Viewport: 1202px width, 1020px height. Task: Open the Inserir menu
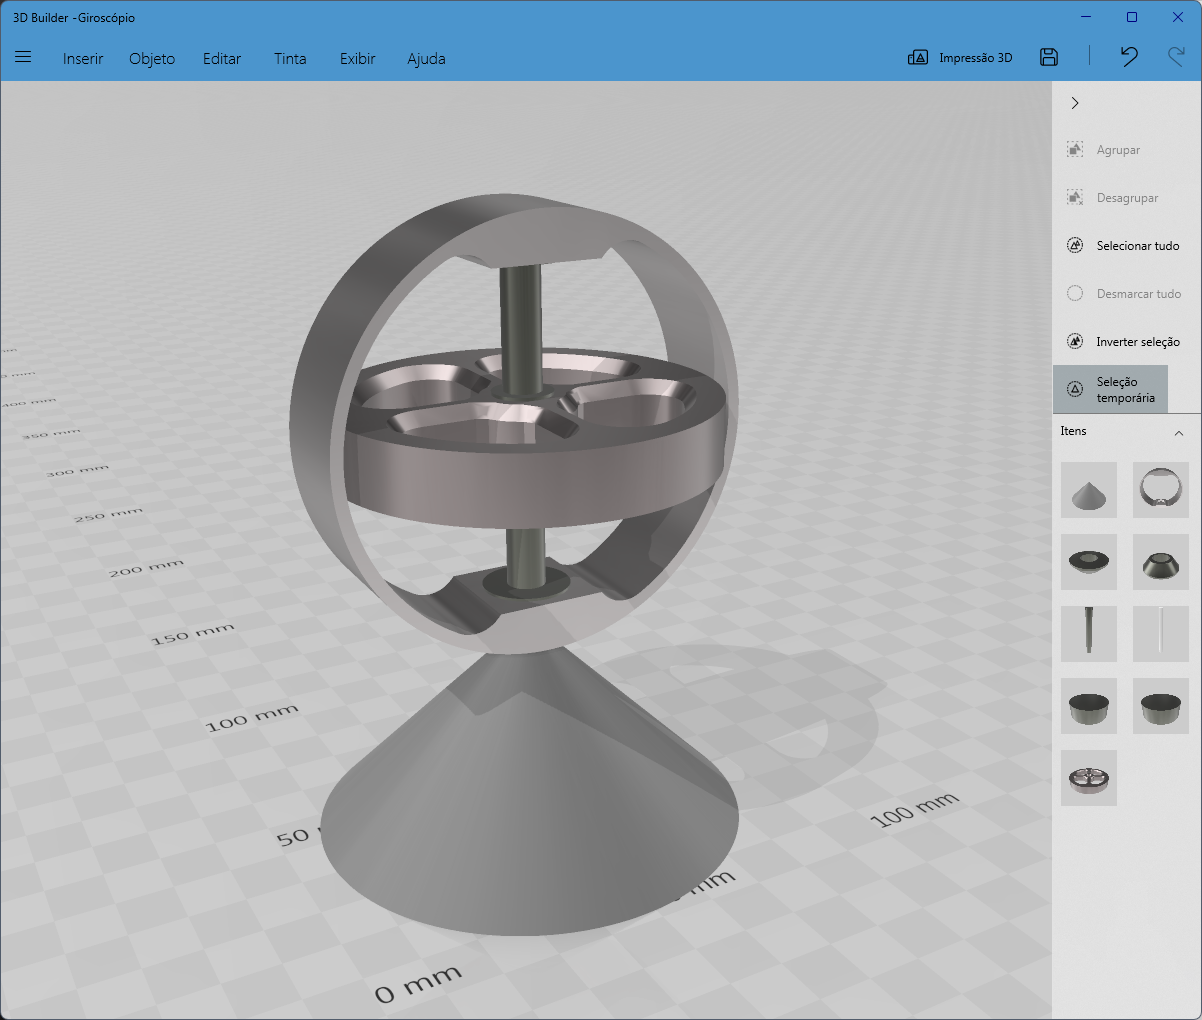pyautogui.click(x=83, y=58)
